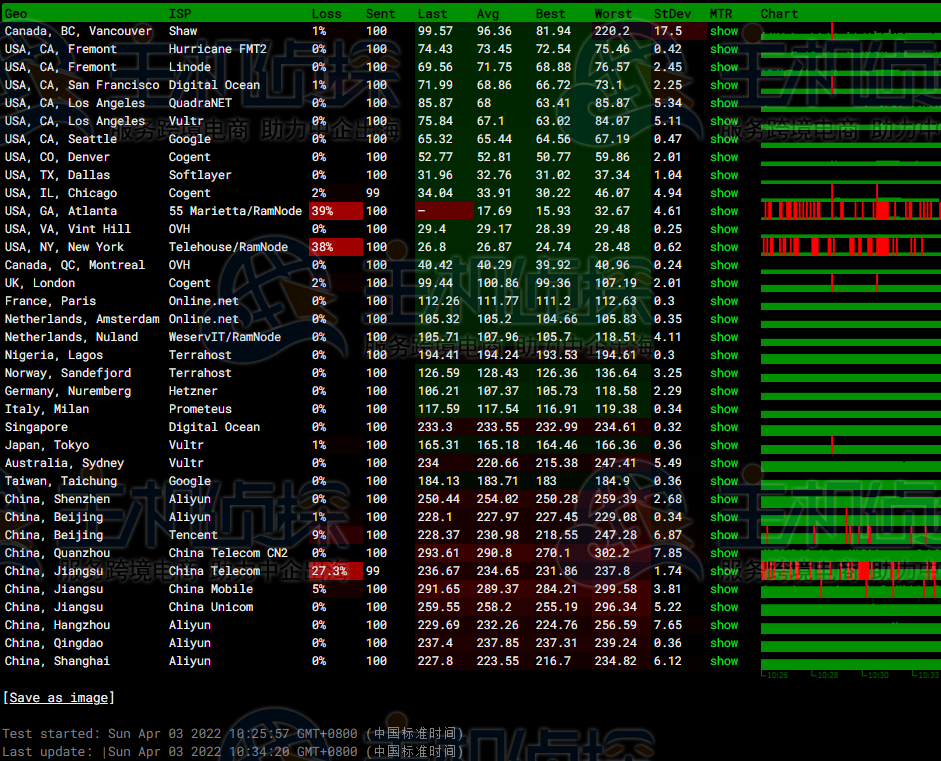Show MTR for Canada, BC, Vancouver Shaw

(724, 31)
